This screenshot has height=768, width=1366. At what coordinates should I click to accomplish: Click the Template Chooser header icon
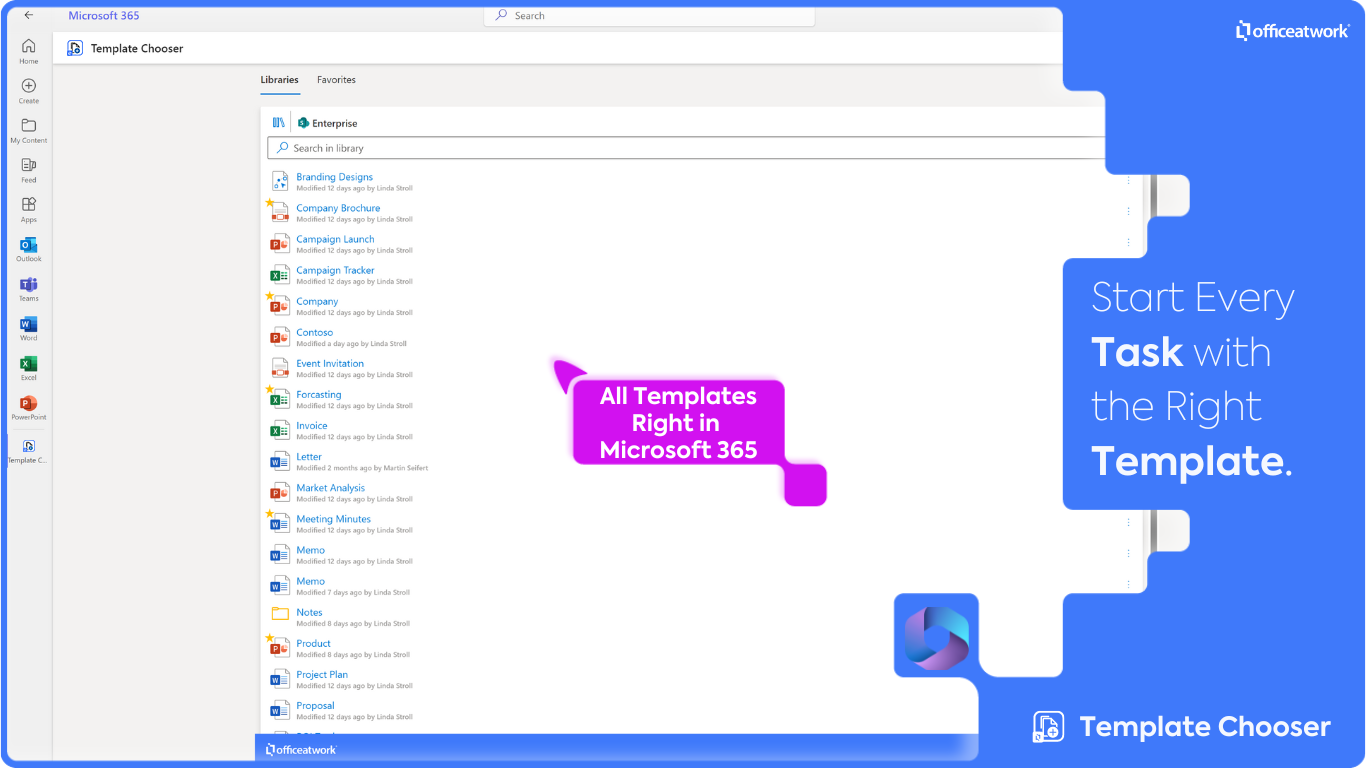click(x=75, y=48)
